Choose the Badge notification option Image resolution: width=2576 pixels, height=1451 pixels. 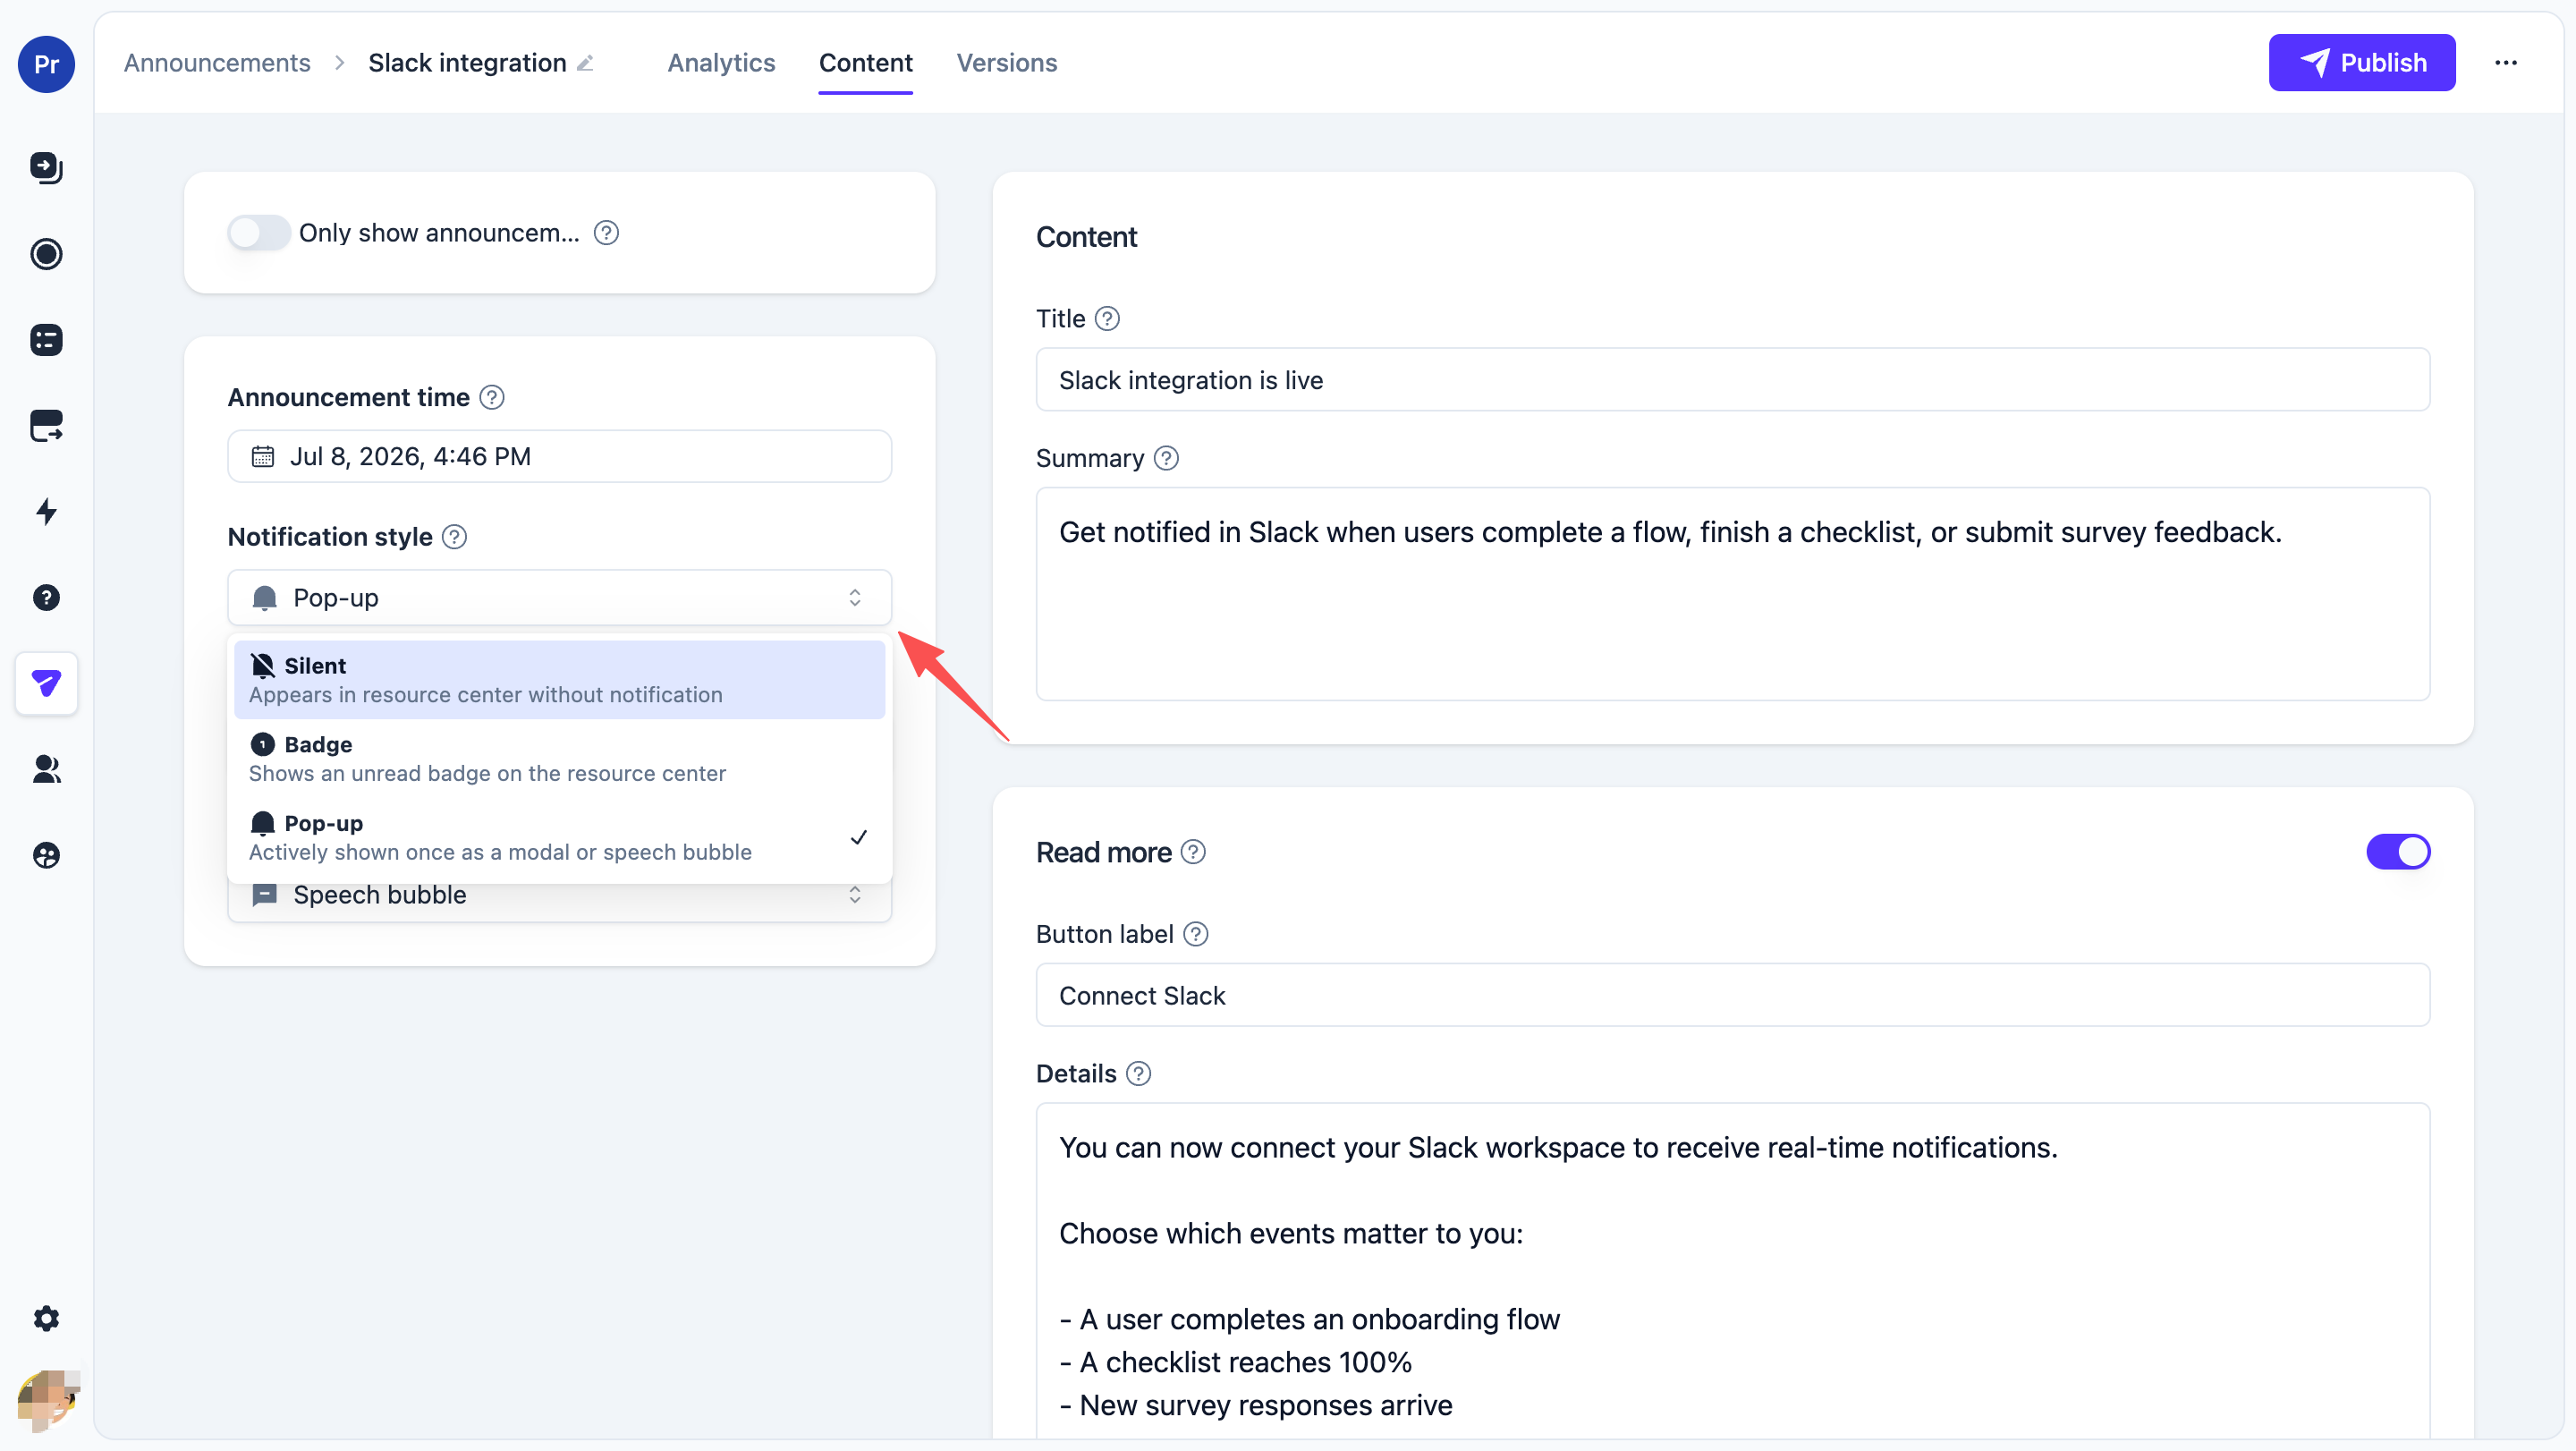559,759
